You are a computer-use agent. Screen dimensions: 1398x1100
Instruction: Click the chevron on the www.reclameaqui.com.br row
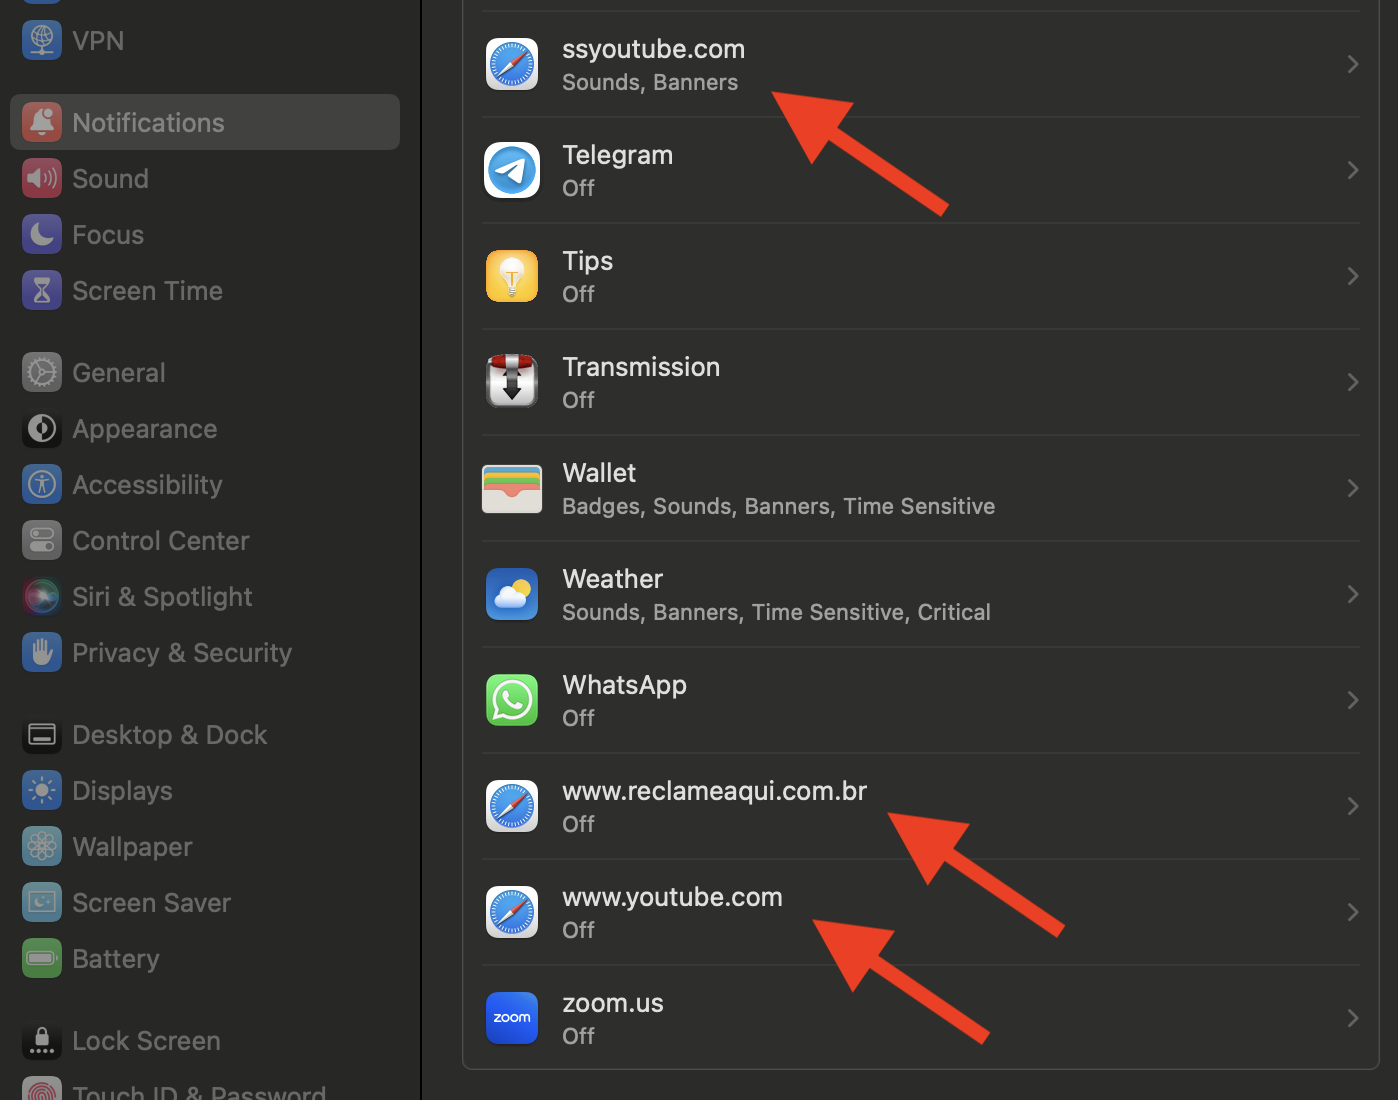coord(1353,806)
